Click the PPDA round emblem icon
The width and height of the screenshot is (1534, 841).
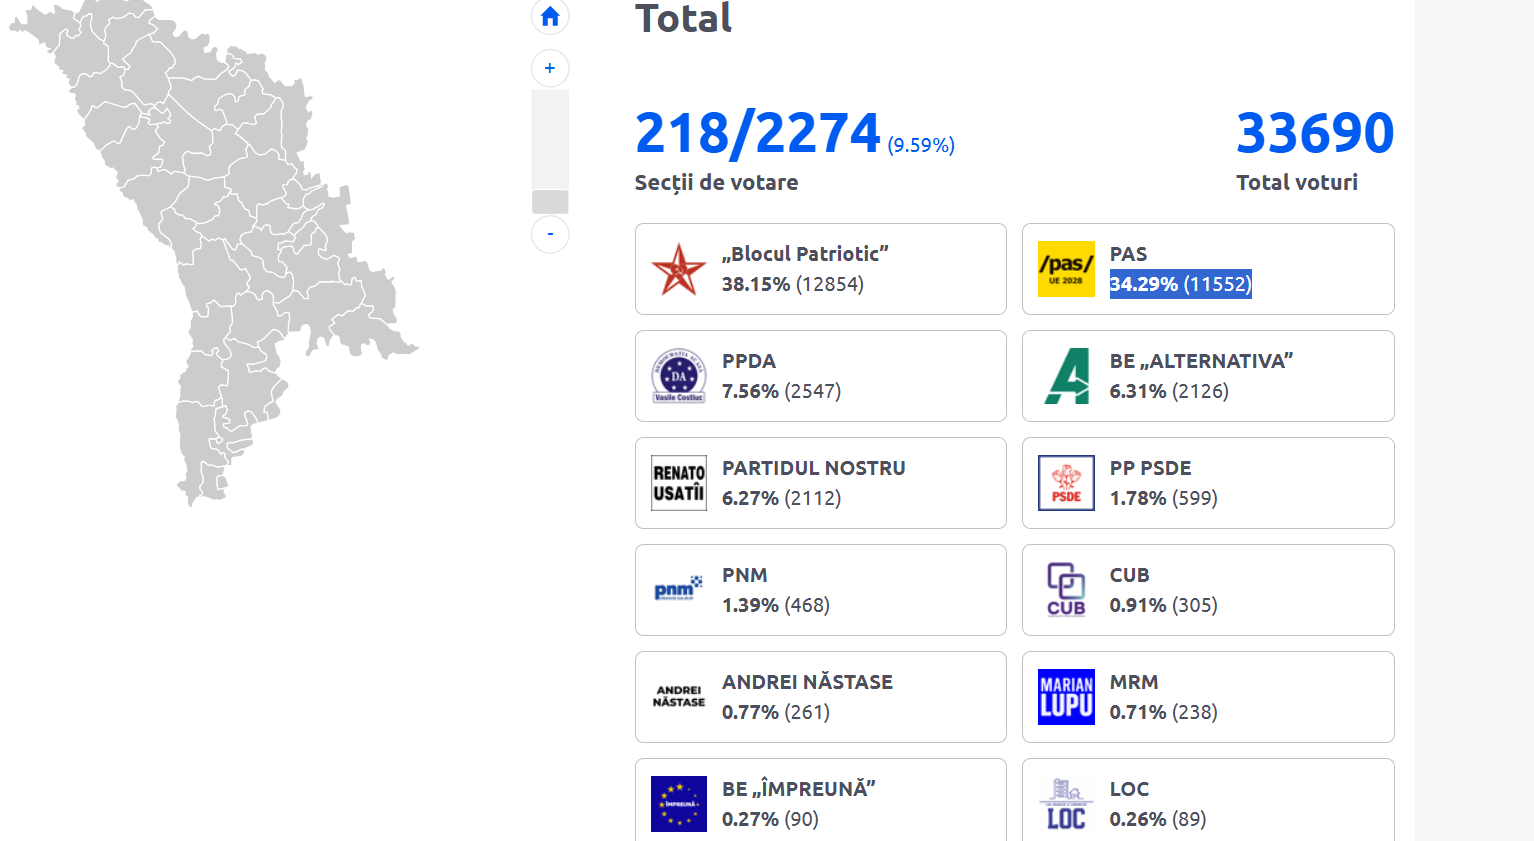coord(678,377)
